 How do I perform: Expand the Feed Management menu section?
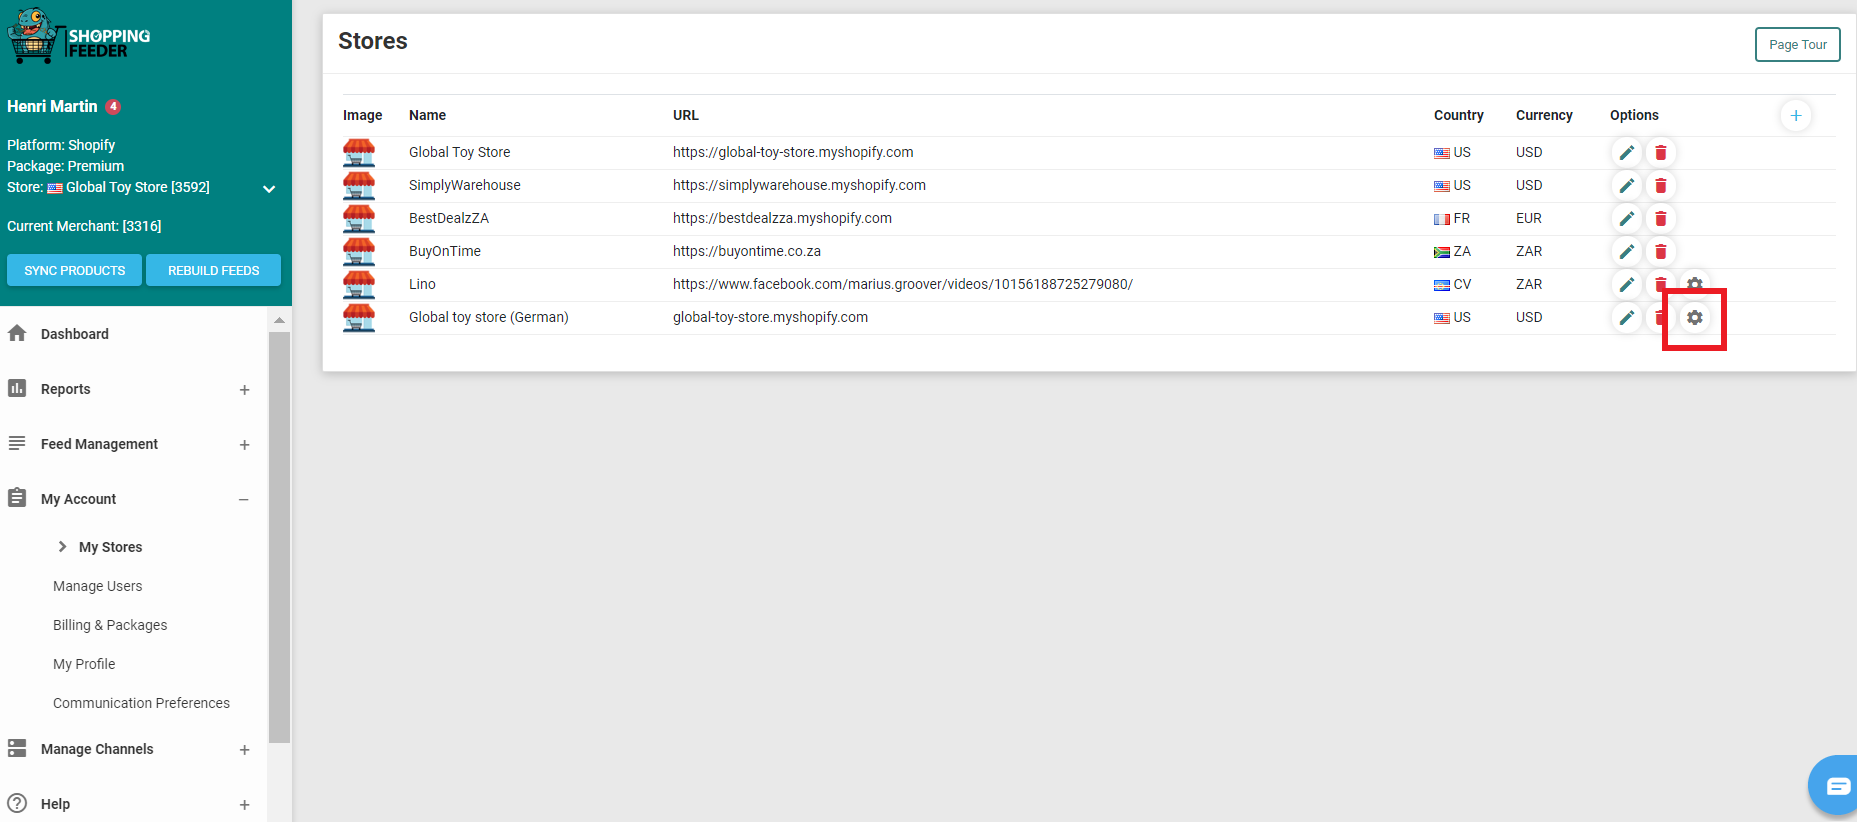tap(244, 445)
